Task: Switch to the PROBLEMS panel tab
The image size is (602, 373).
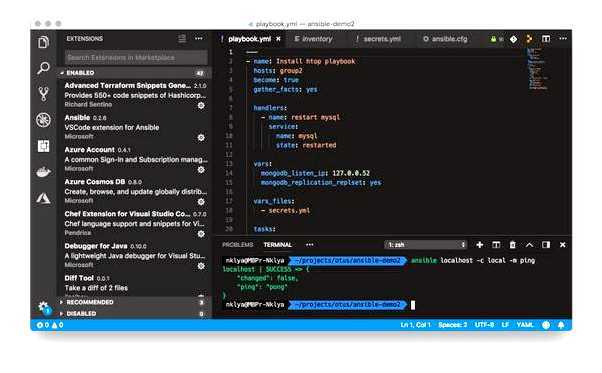Action: click(x=238, y=245)
